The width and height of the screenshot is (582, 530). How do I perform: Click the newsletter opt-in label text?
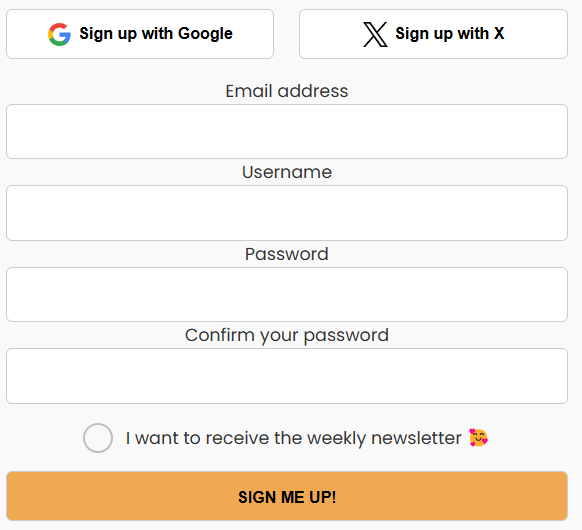(293, 438)
